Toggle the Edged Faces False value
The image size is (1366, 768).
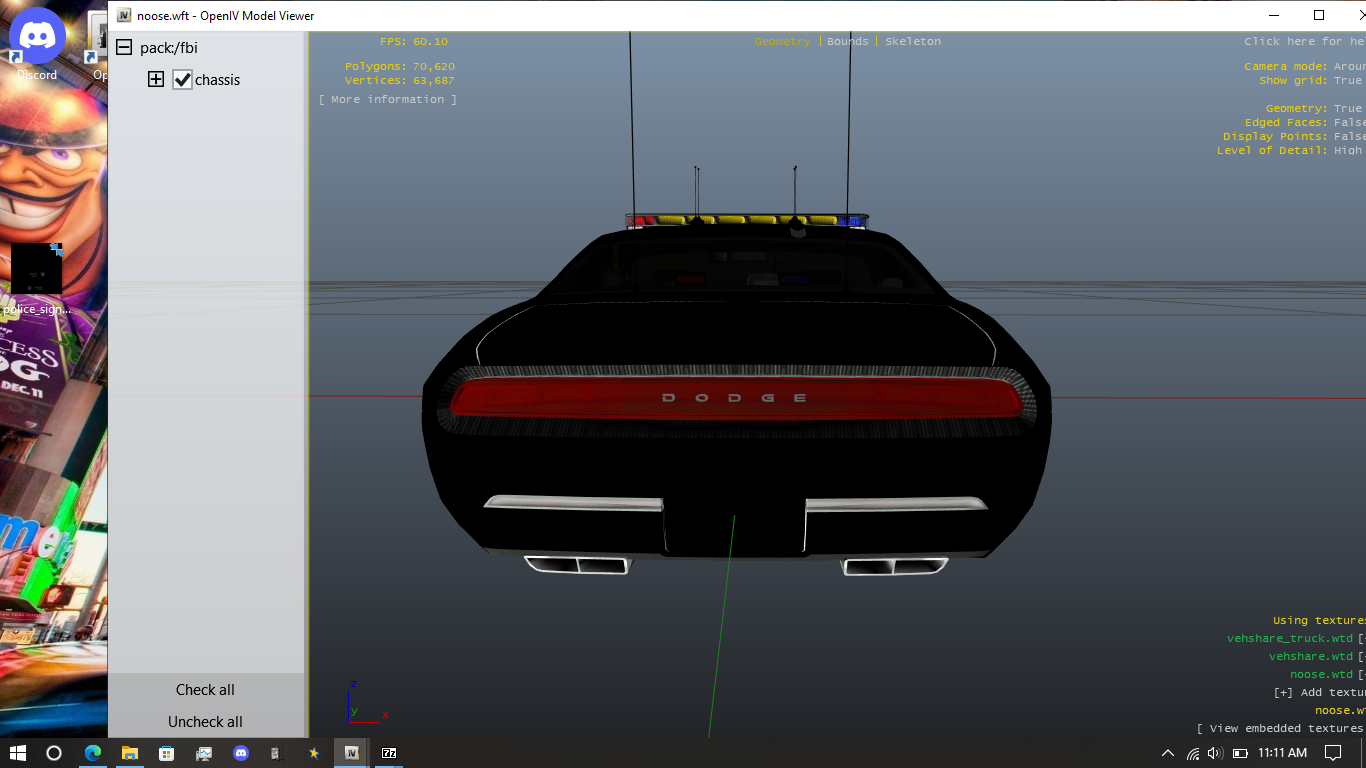[1347, 123]
